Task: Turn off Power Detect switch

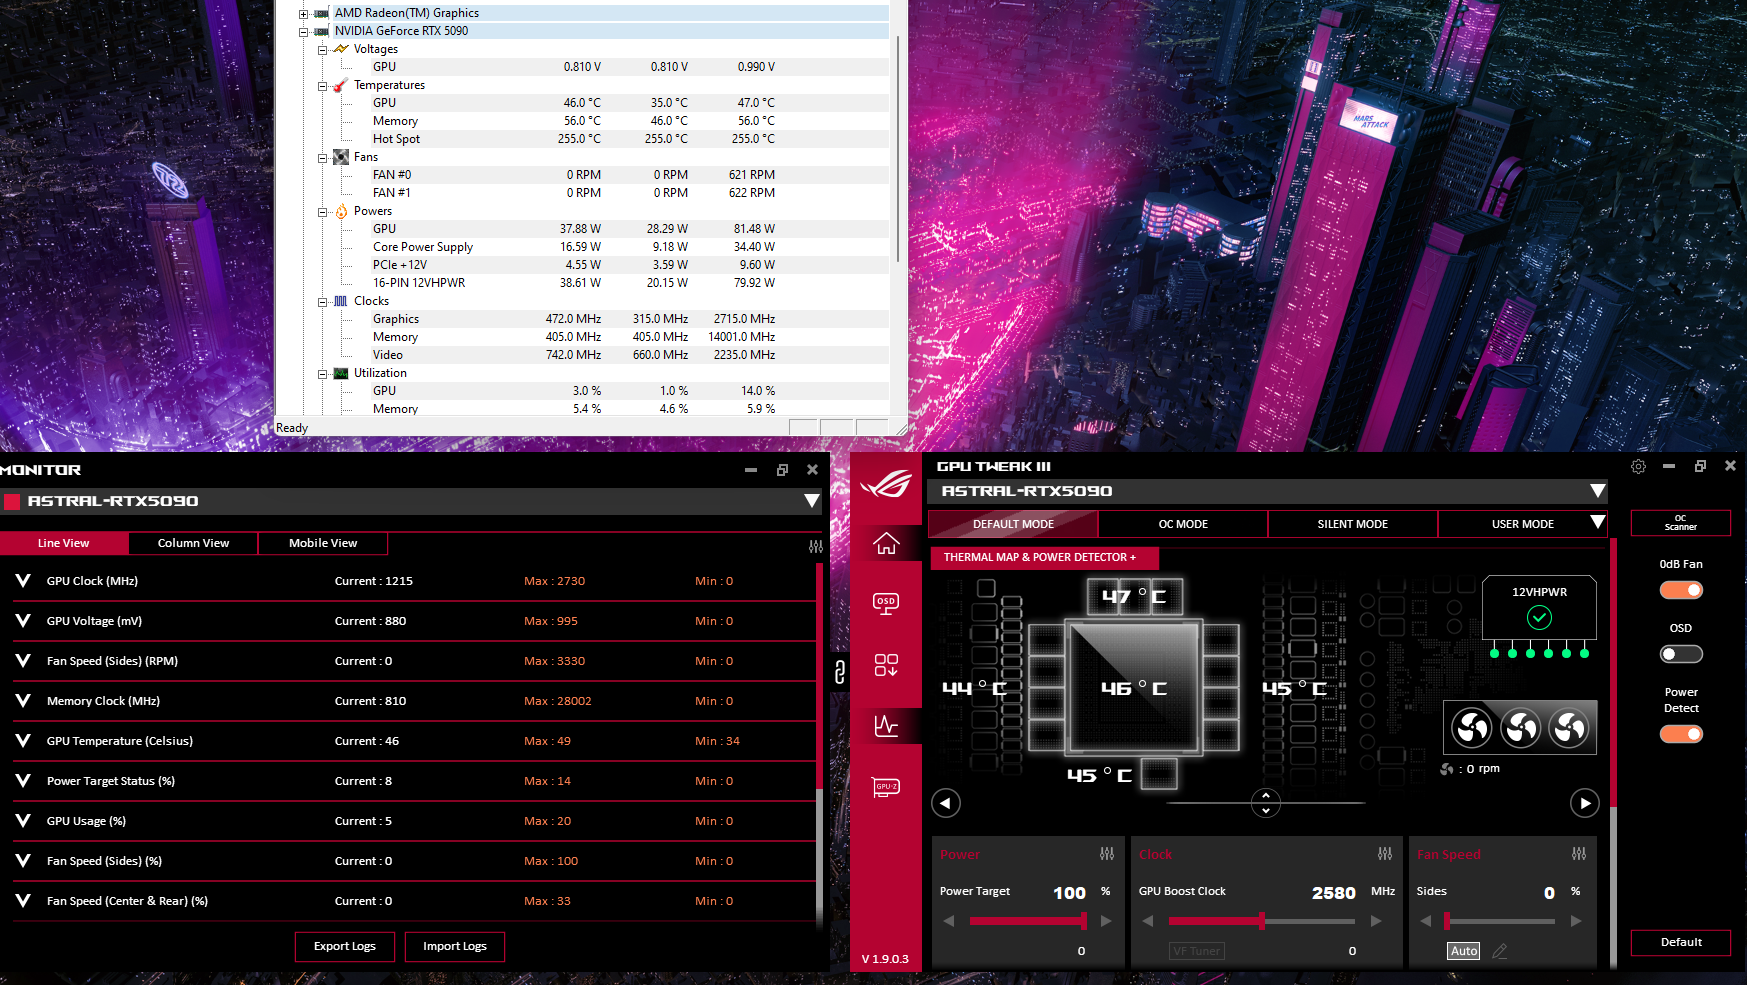Action: coord(1681,734)
